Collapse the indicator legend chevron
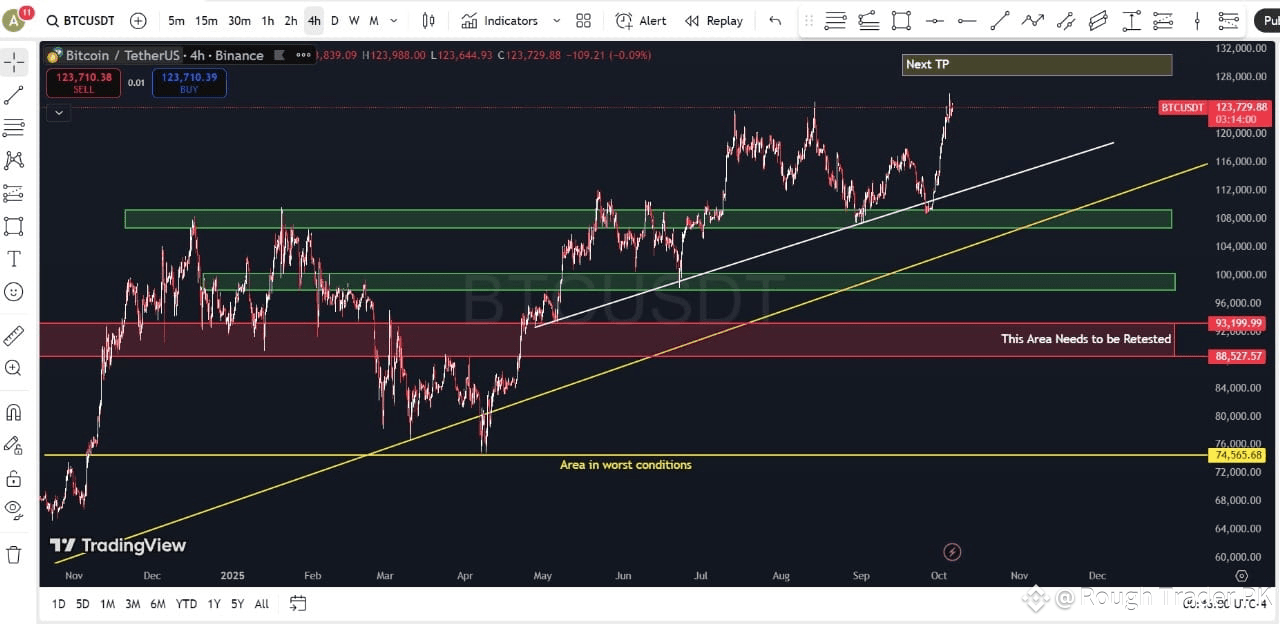The width and height of the screenshot is (1280, 624). click(59, 113)
